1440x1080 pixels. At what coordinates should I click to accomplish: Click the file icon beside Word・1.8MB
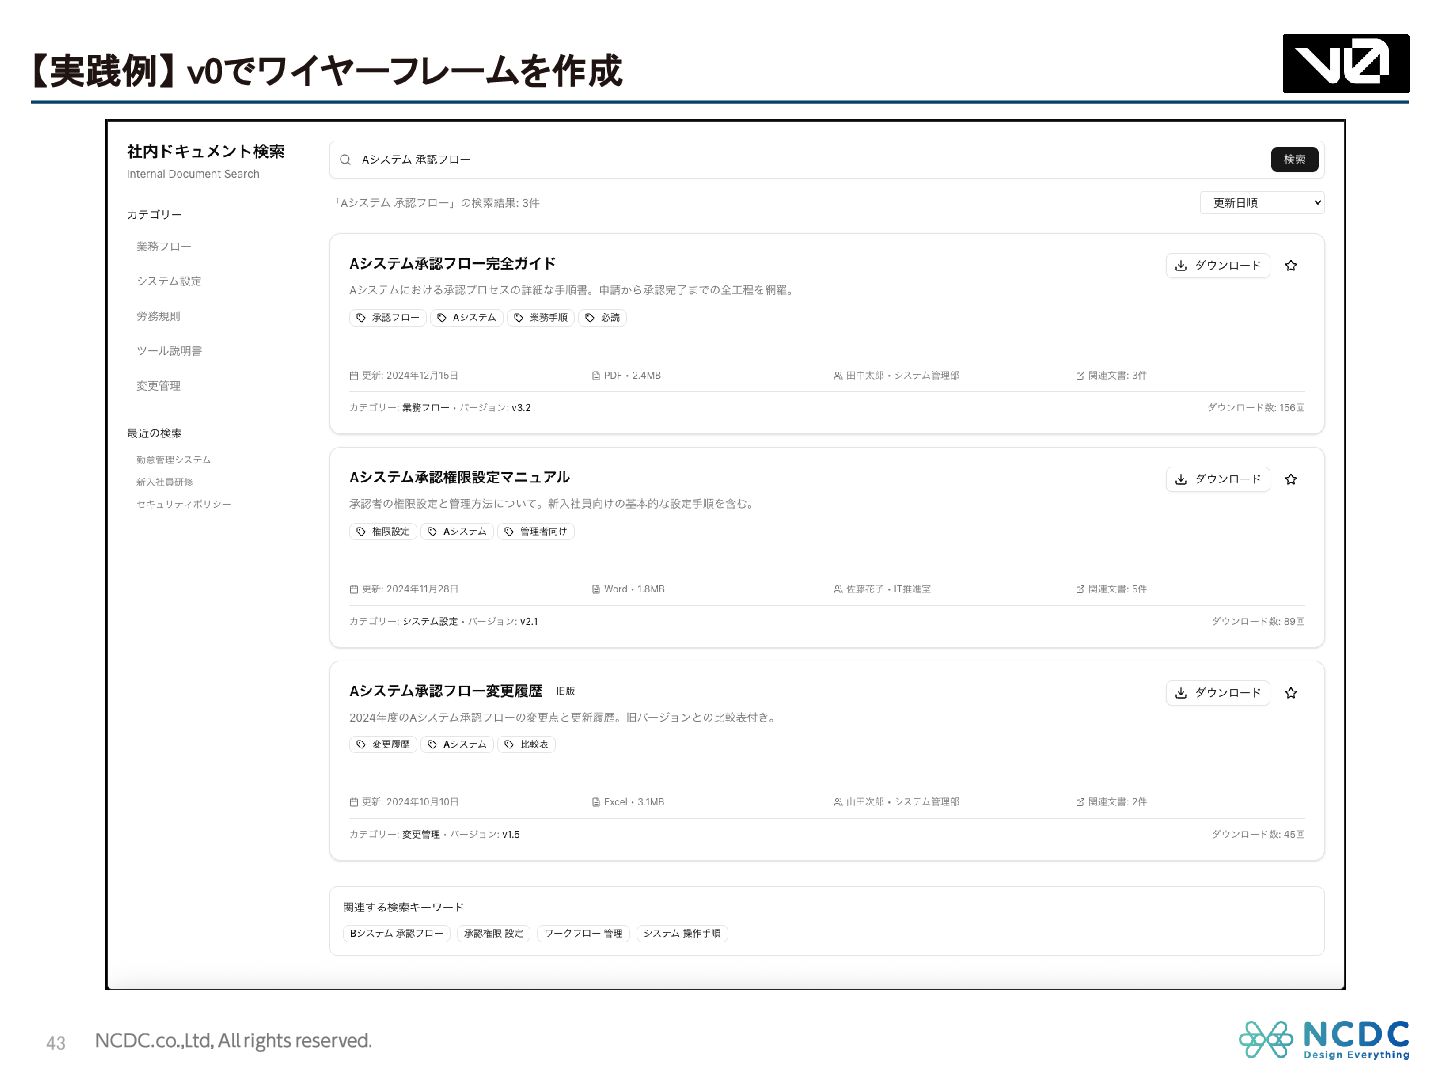click(x=596, y=590)
